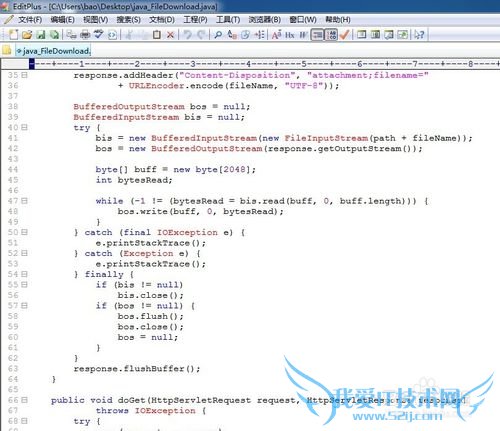Viewport: 500px width, 431px height.
Task: Open the 编辑(E) menu
Action: pos(63,20)
